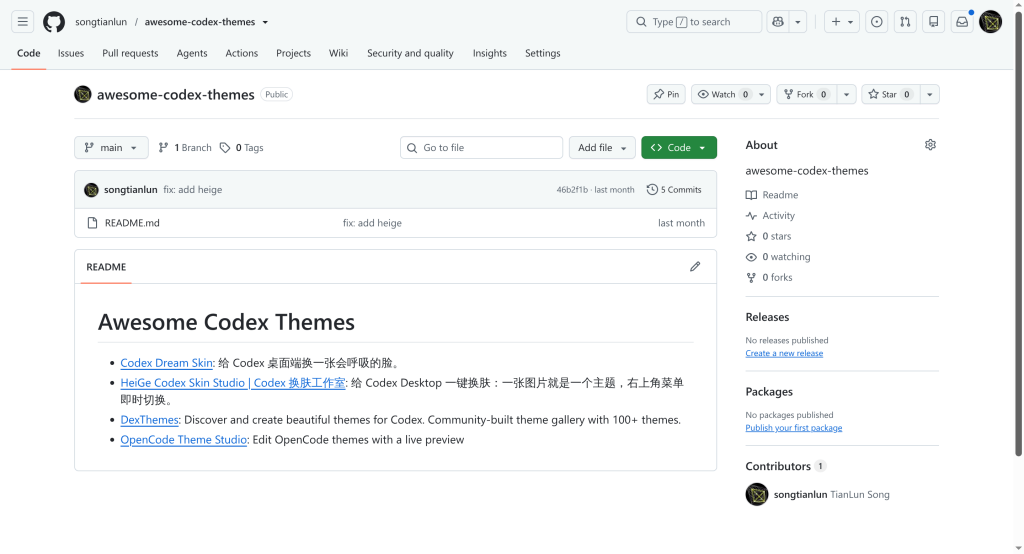Fork the repository with Fork button
The width and height of the screenshot is (1024, 554).
click(806, 94)
